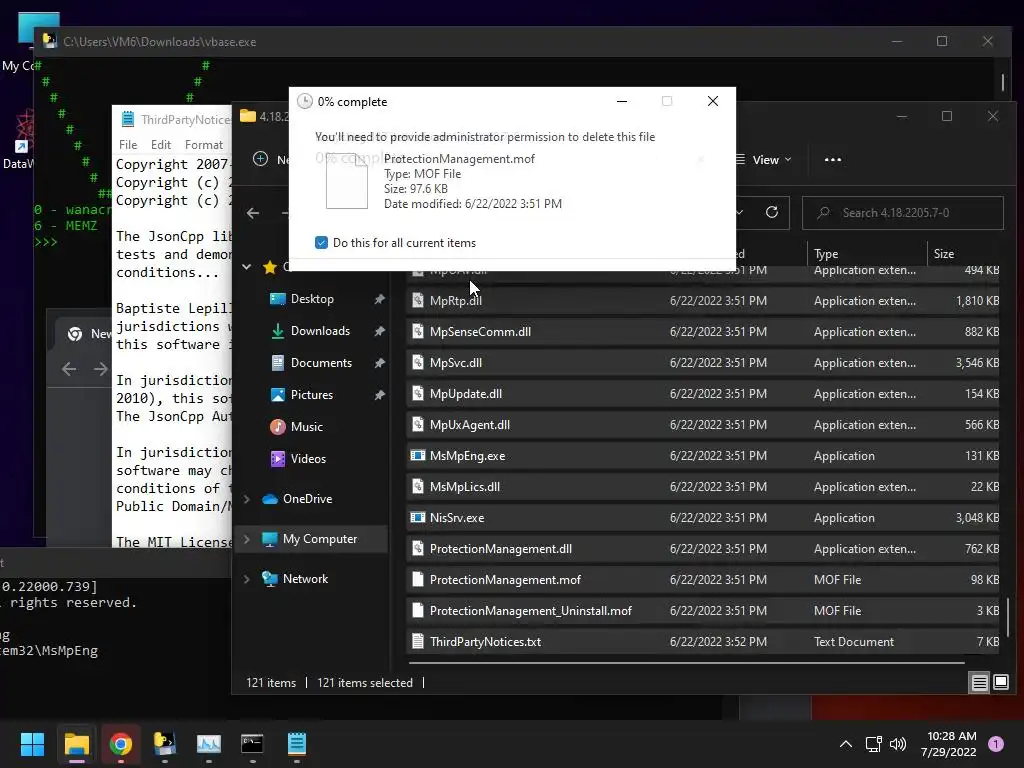The height and width of the screenshot is (768, 1024).
Task: Select the ProtectionManagement.dll file
Action: [703, 549]
